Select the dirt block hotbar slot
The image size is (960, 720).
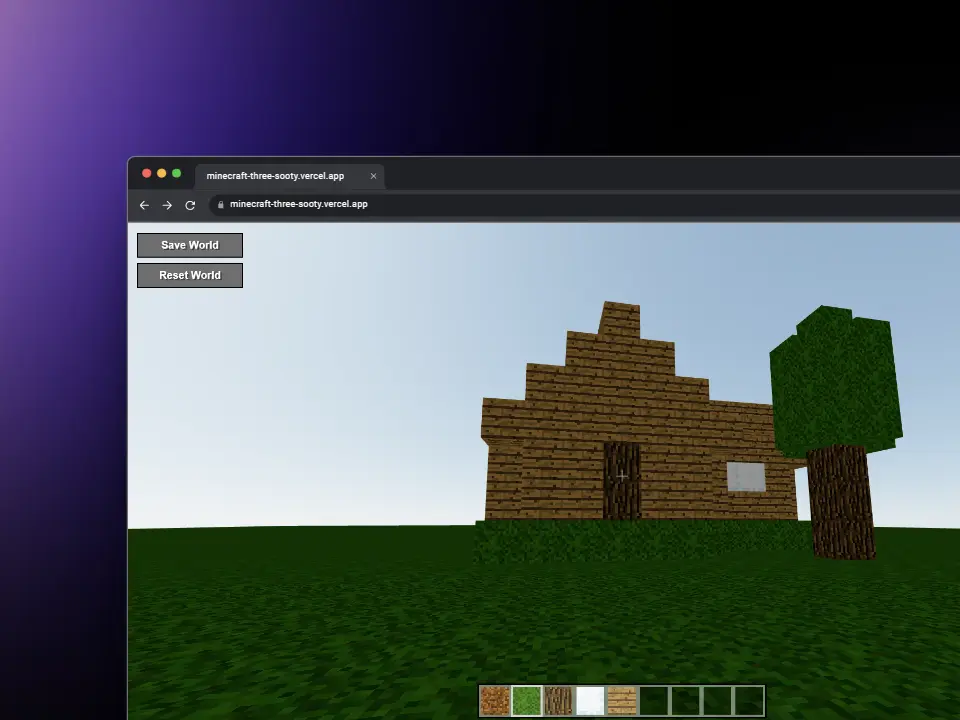pyautogui.click(x=495, y=700)
